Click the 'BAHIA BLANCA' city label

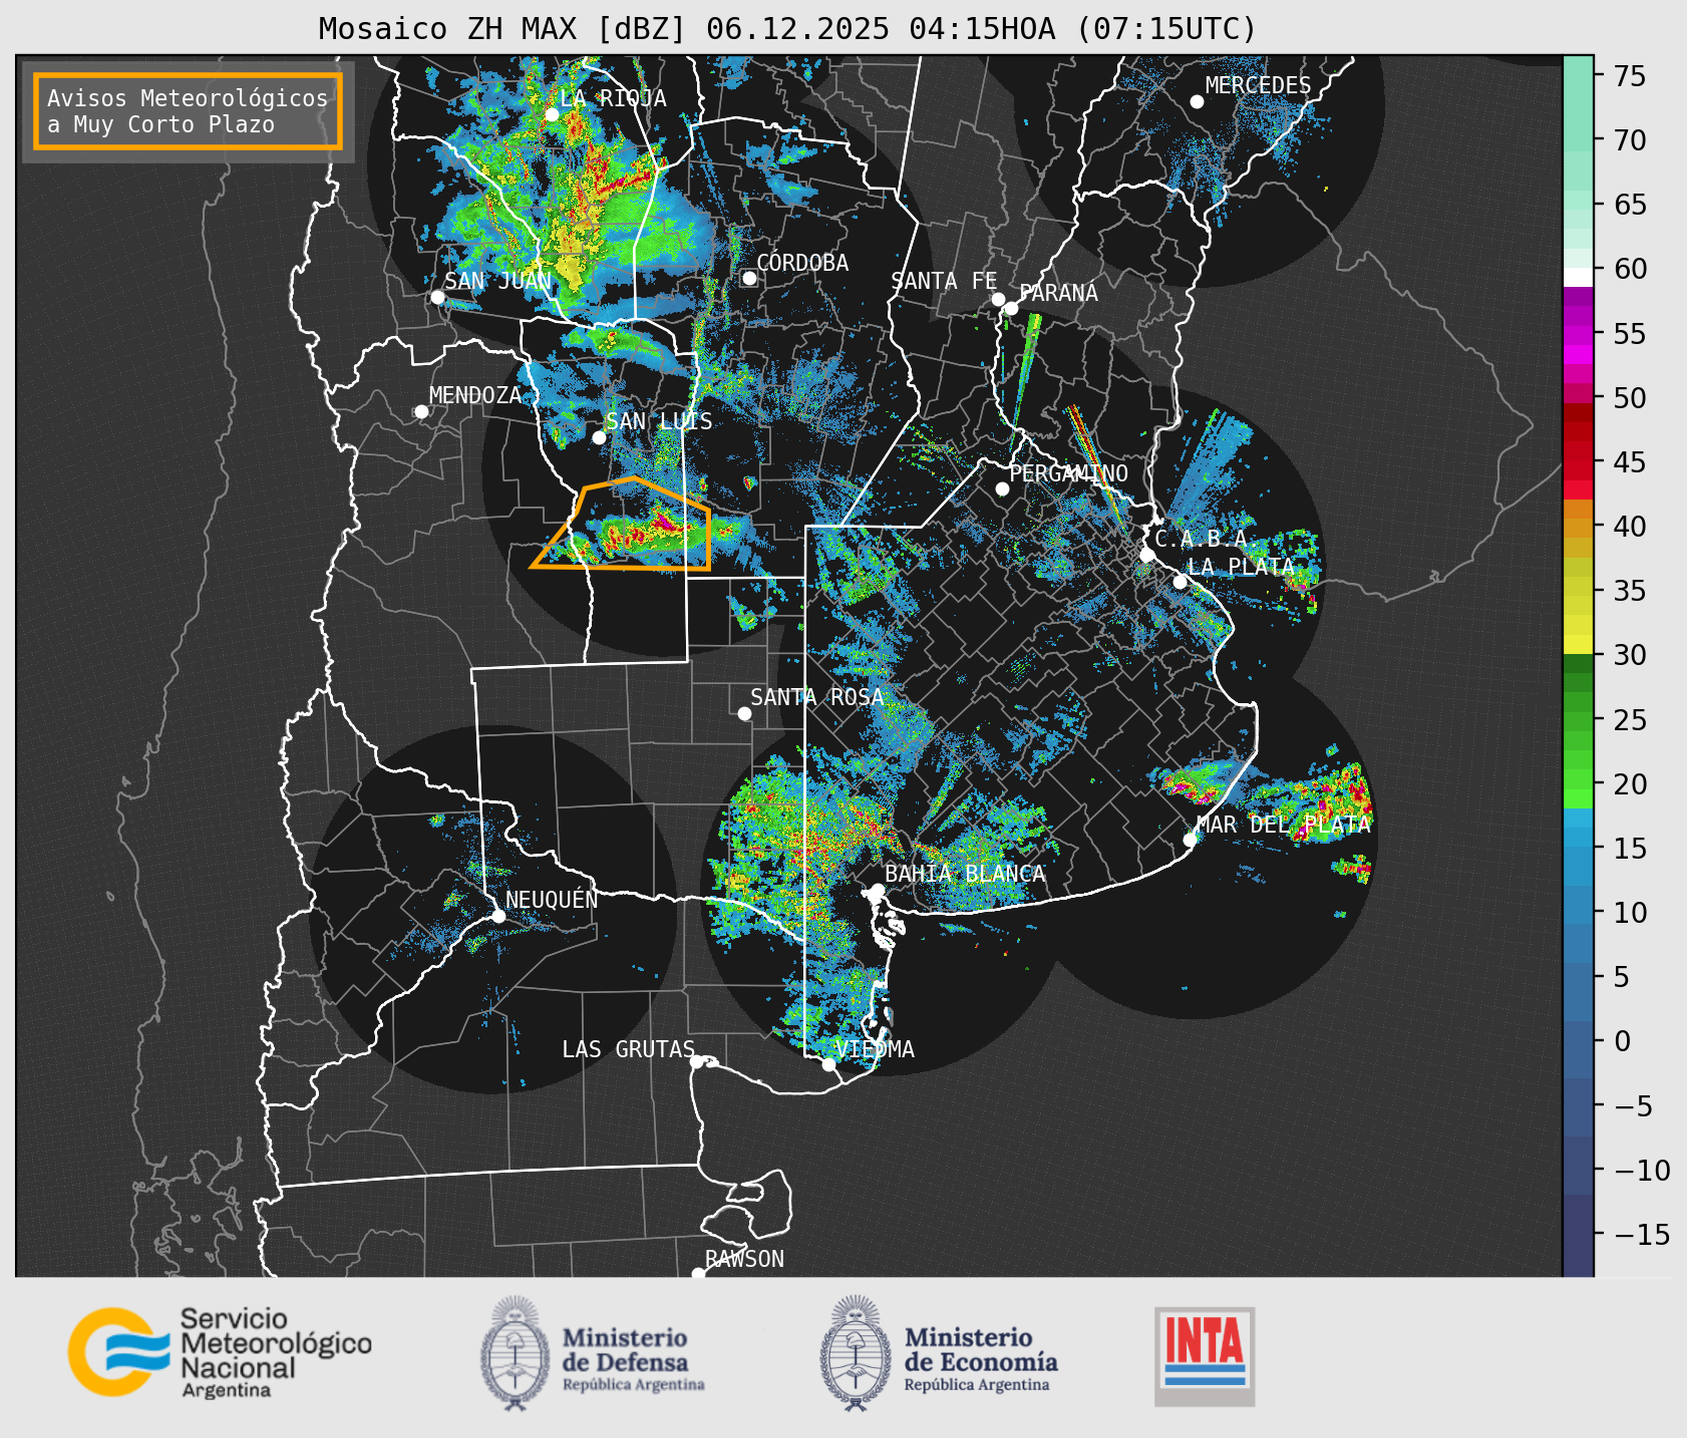965,874
